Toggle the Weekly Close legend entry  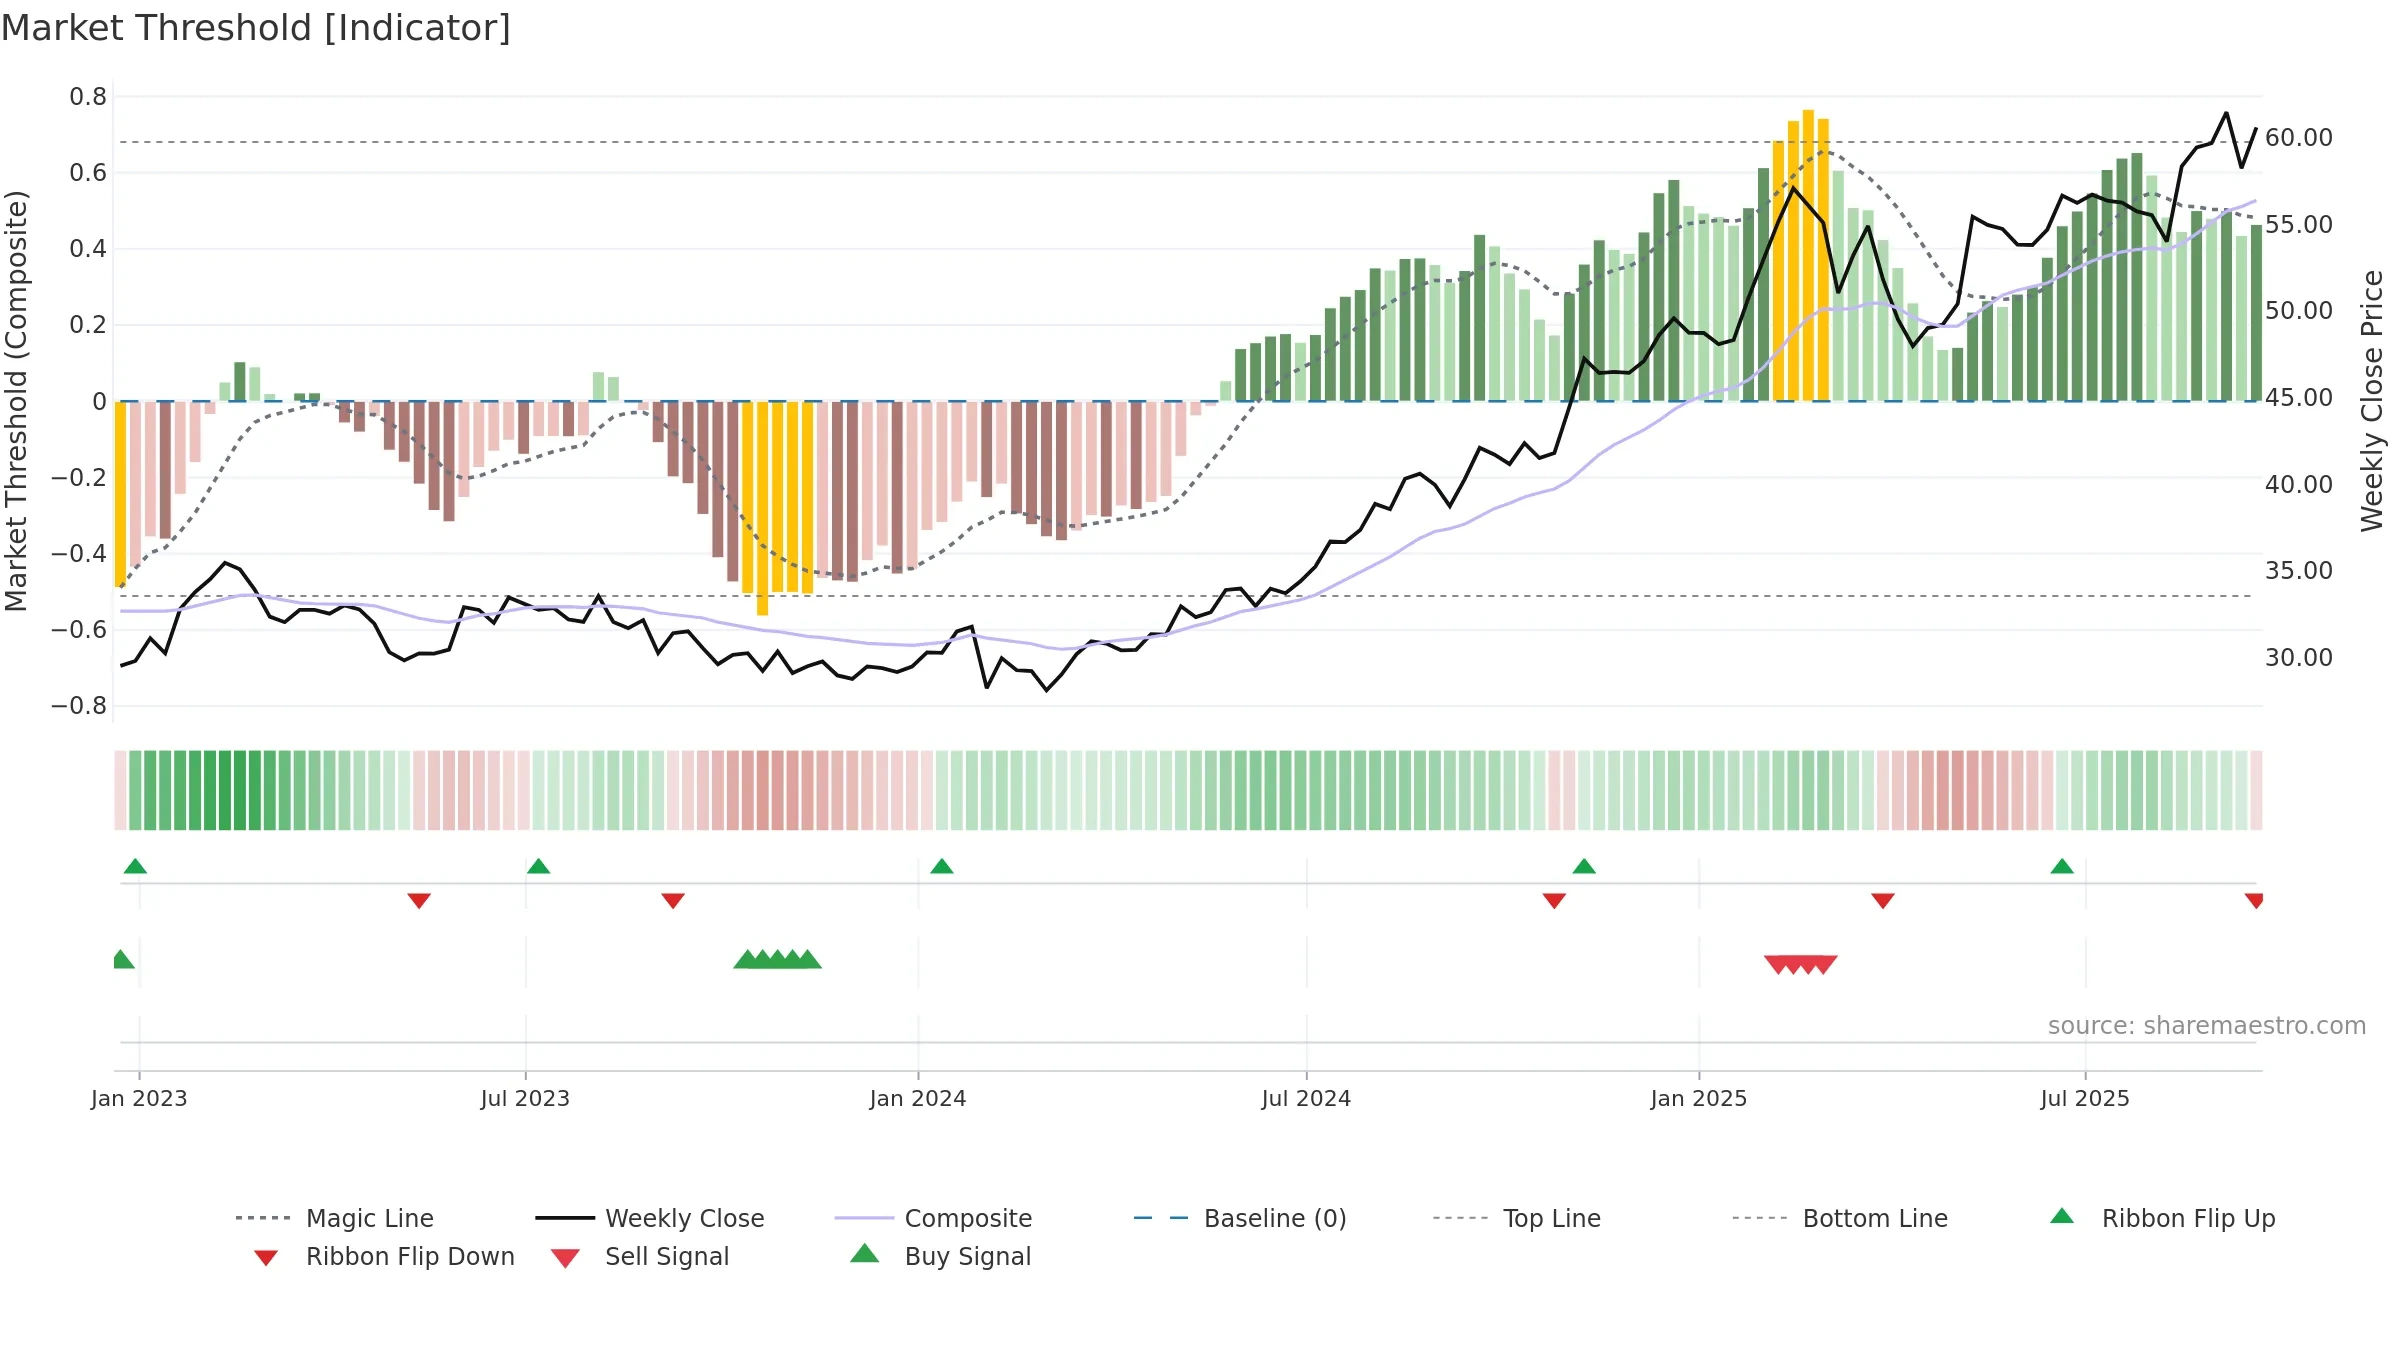coord(650,1218)
